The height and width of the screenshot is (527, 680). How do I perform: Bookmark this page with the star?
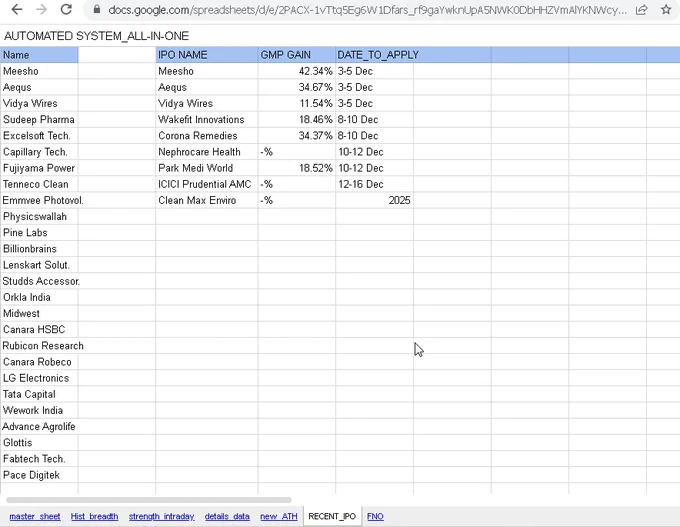click(666, 10)
